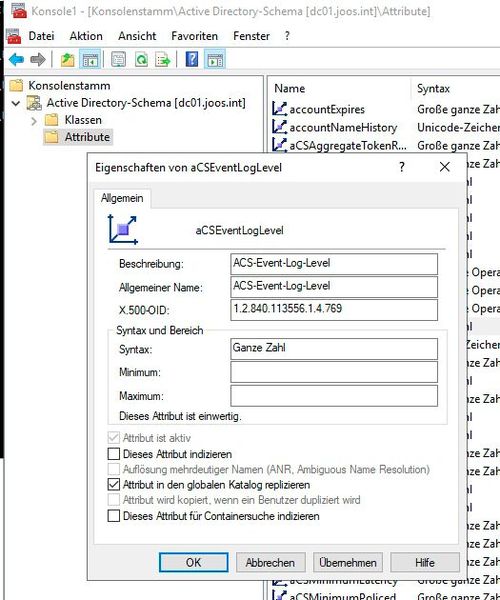
Task: Toggle the ANR 'Auflösung mehrdeutiger Namen' checkbox
Action: pyautogui.click(x=114, y=469)
